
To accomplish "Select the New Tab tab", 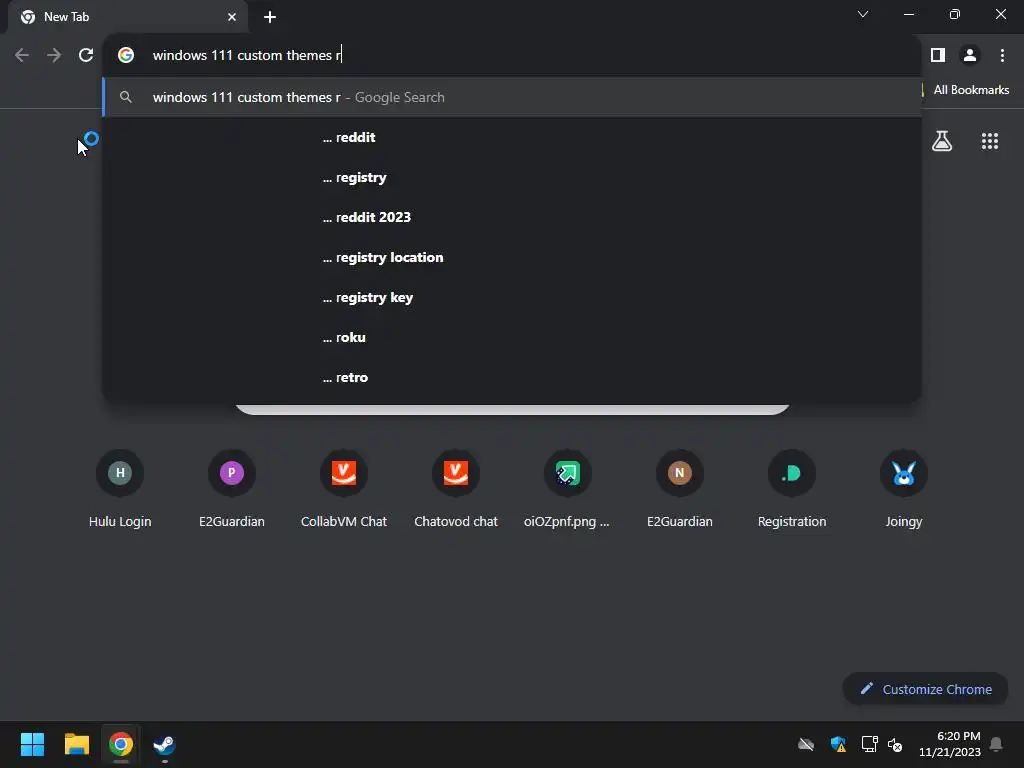I will 127,17.
